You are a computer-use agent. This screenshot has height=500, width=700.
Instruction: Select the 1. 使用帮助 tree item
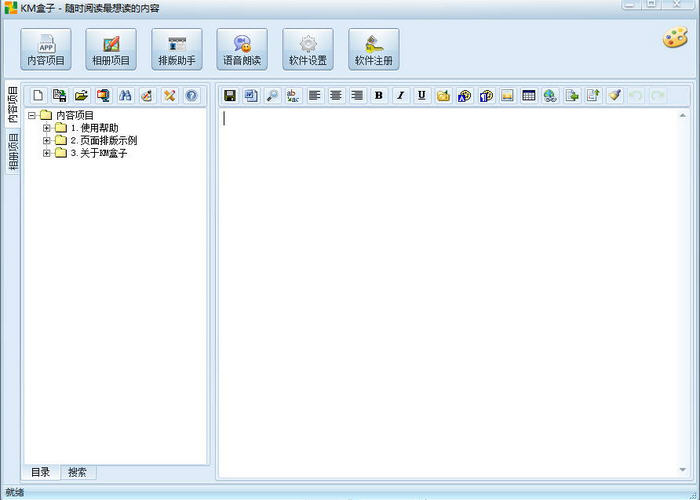pos(95,128)
